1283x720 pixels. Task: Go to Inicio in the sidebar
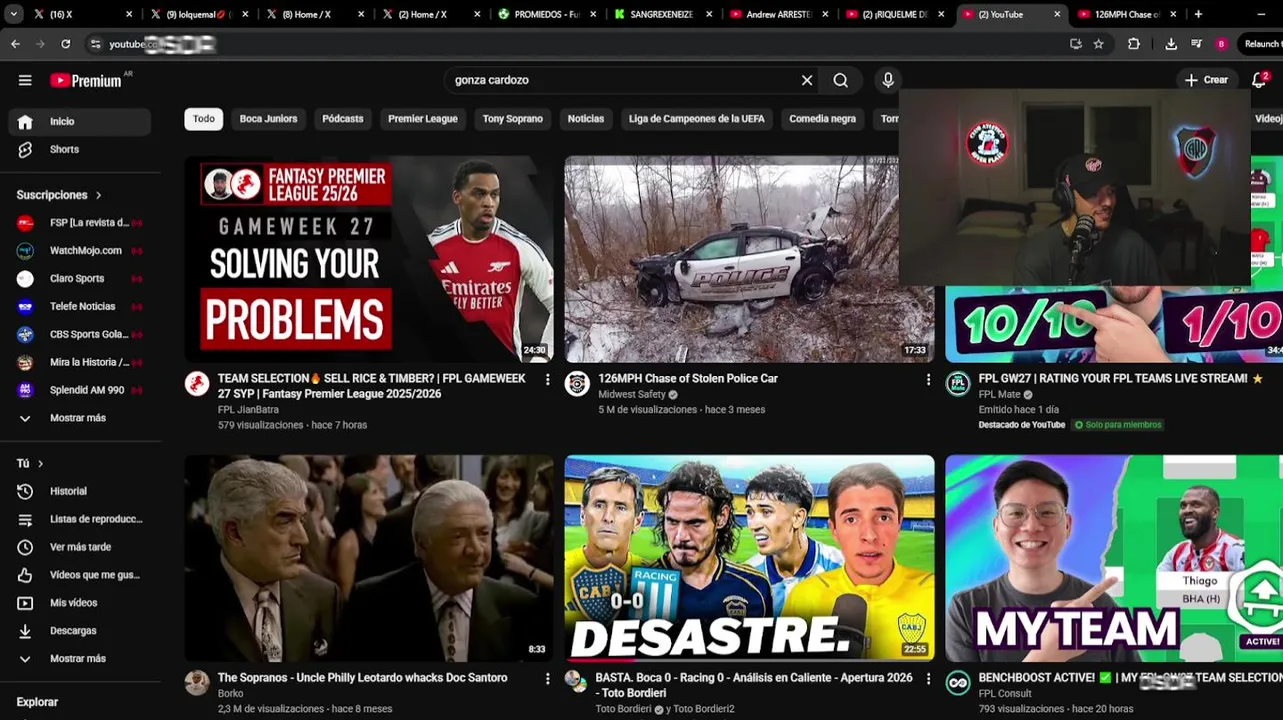point(79,121)
